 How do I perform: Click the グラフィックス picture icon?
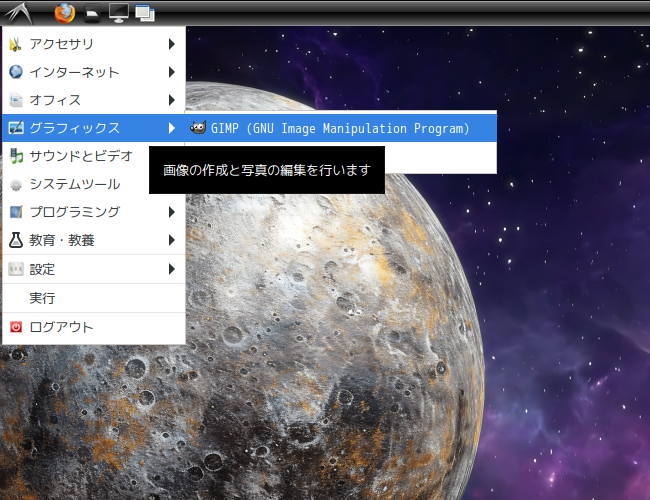16,128
